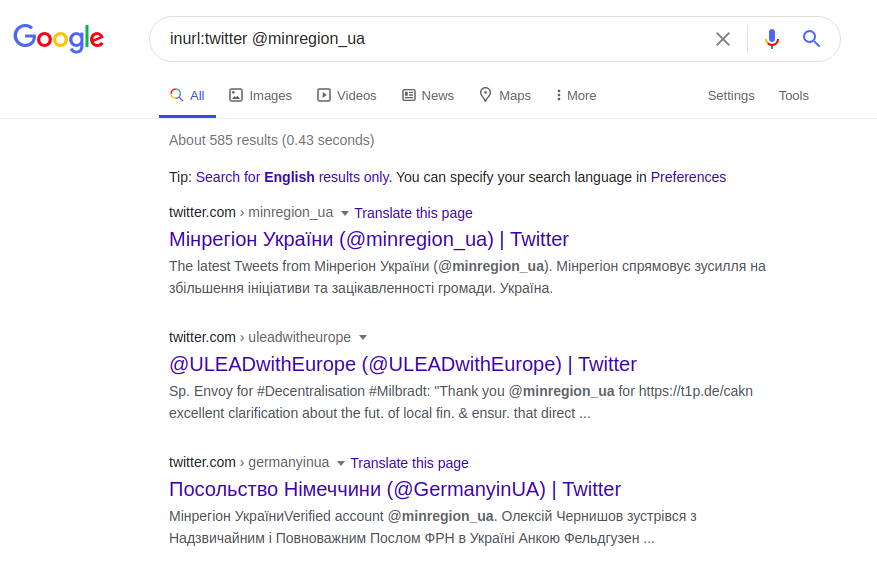This screenshot has width=877, height=572.
Task: Open the Preferences link
Action: 688,177
